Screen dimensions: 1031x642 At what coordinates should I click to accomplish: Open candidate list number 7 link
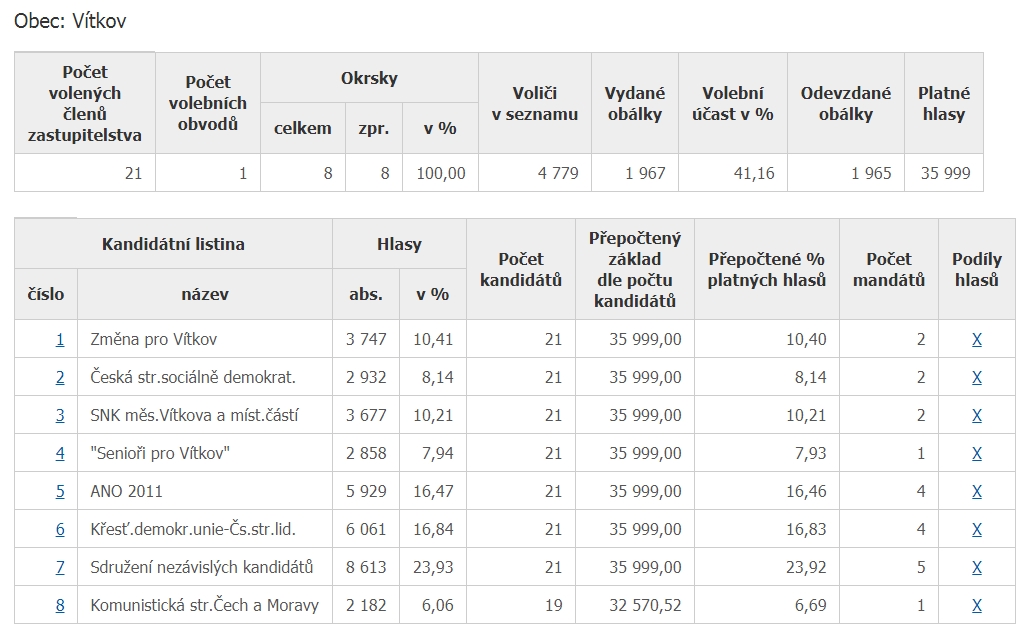60,567
